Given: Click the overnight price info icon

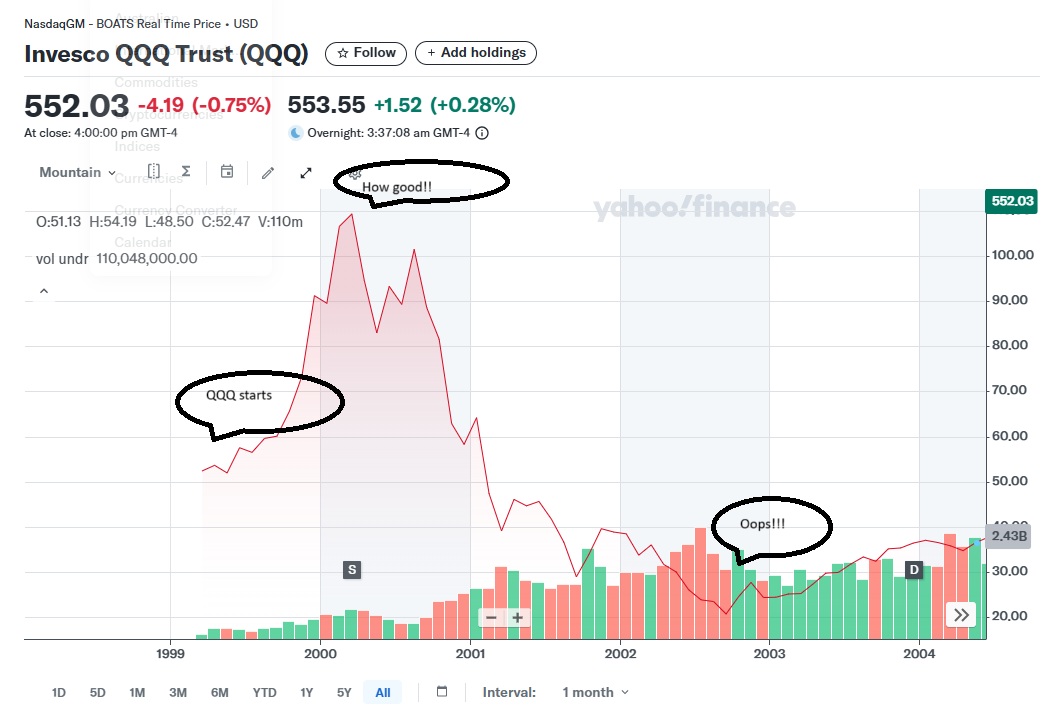Looking at the screenshot, I should click(x=482, y=133).
